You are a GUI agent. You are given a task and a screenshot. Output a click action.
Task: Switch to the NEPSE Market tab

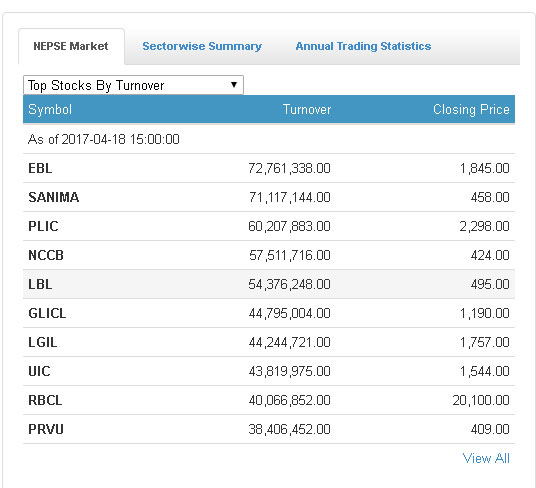(71, 46)
